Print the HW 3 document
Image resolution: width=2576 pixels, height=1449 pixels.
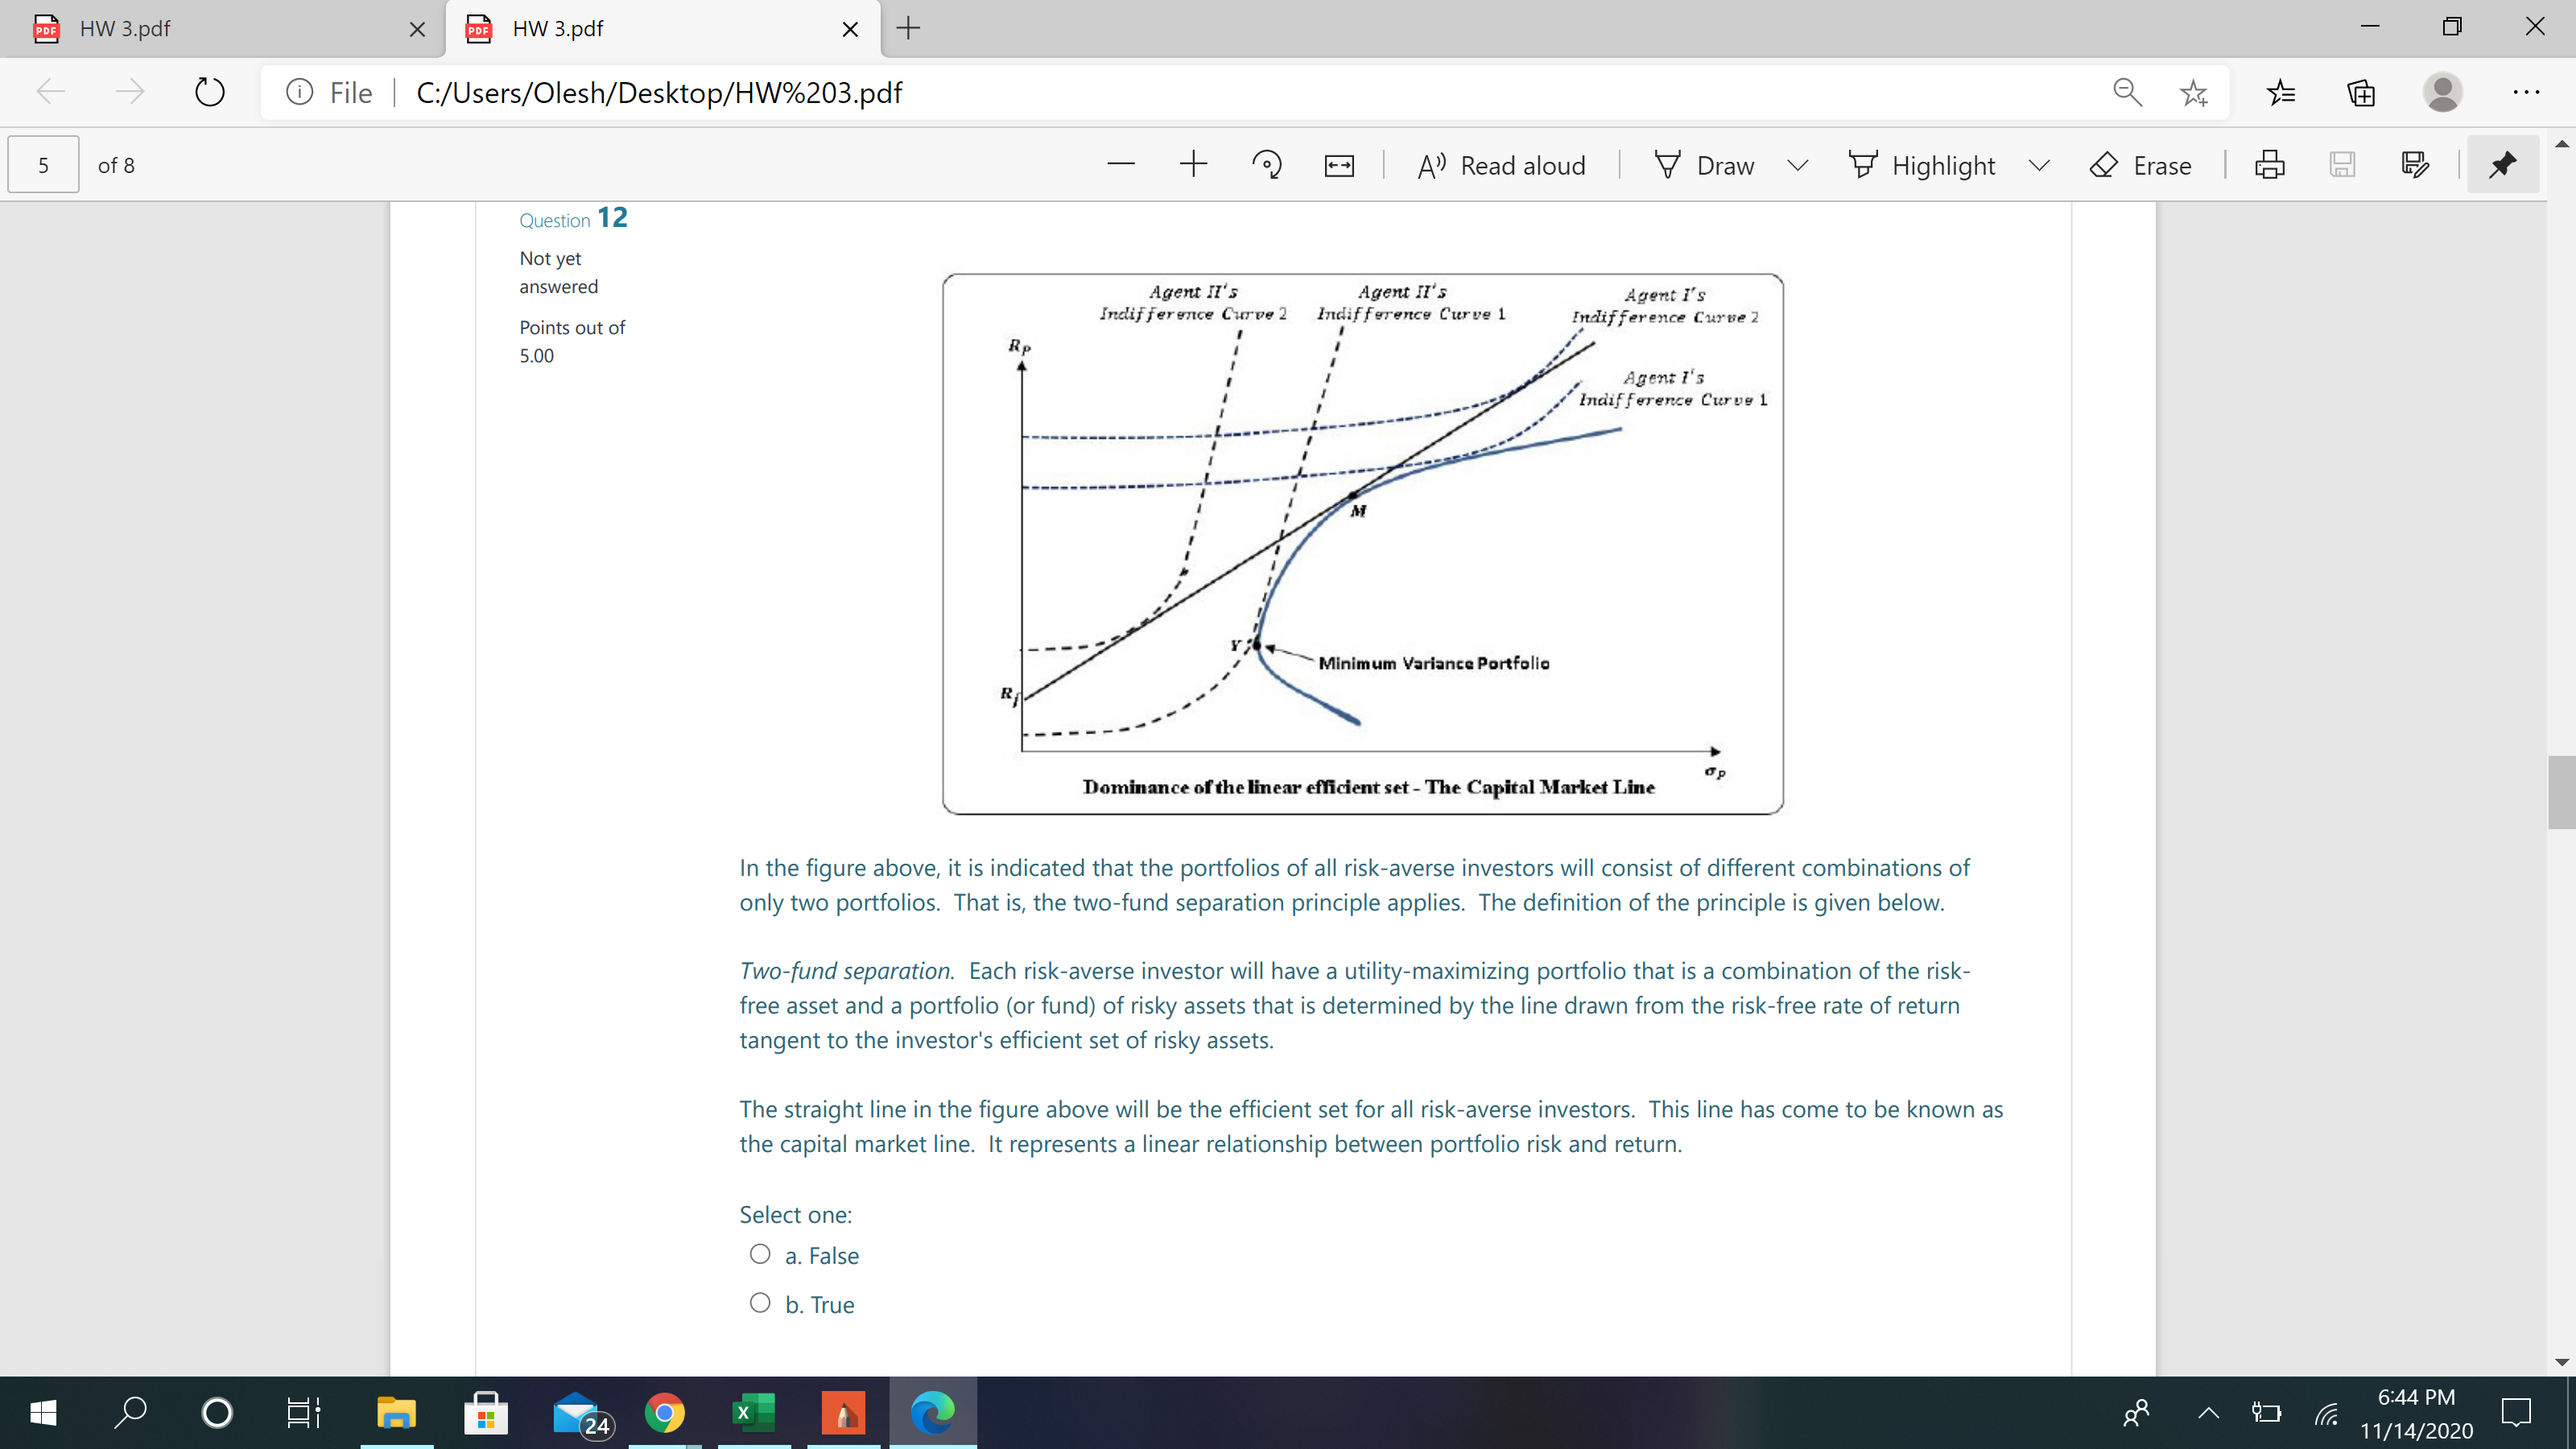2270,164
